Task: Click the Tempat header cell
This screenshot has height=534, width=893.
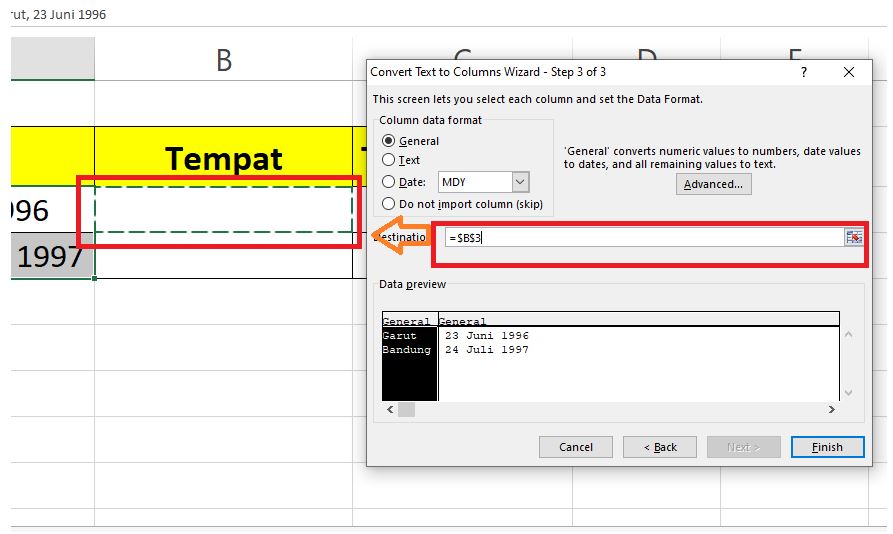Action: (223, 157)
